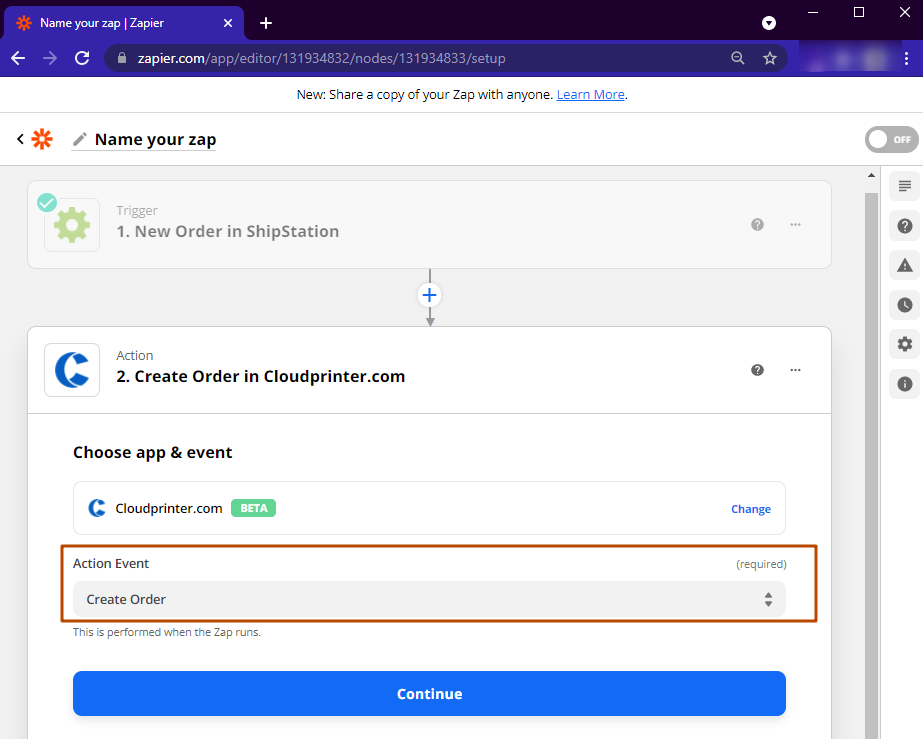
Task: Click the BETA badge next to Cloudprinter.com
Action: [254, 508]
